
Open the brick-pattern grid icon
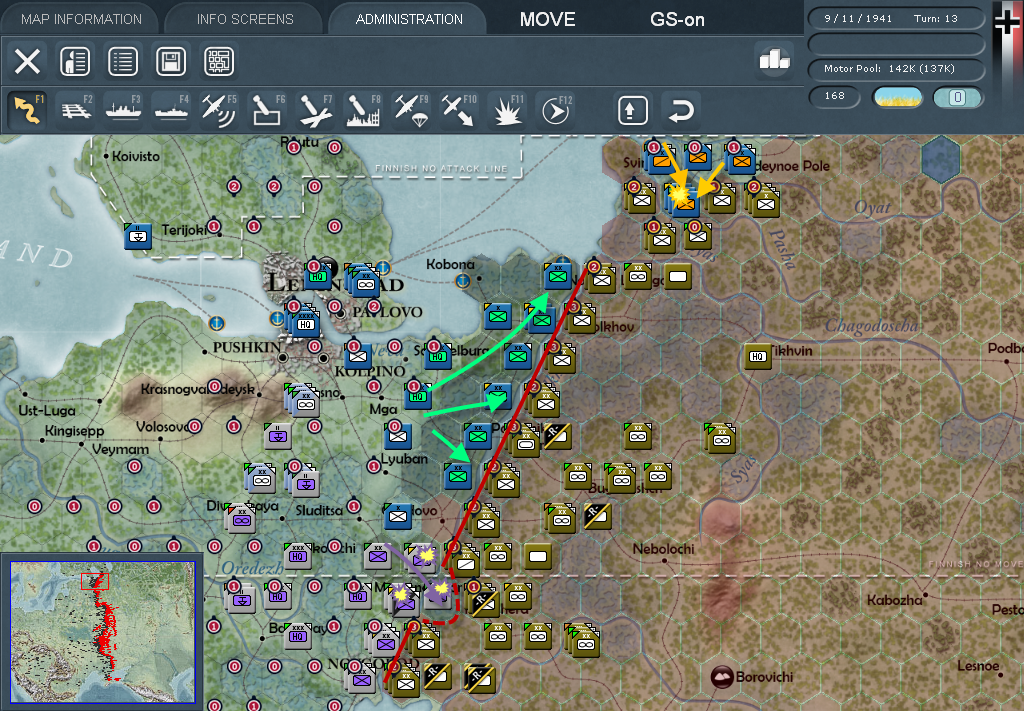(x=219, y=61)
